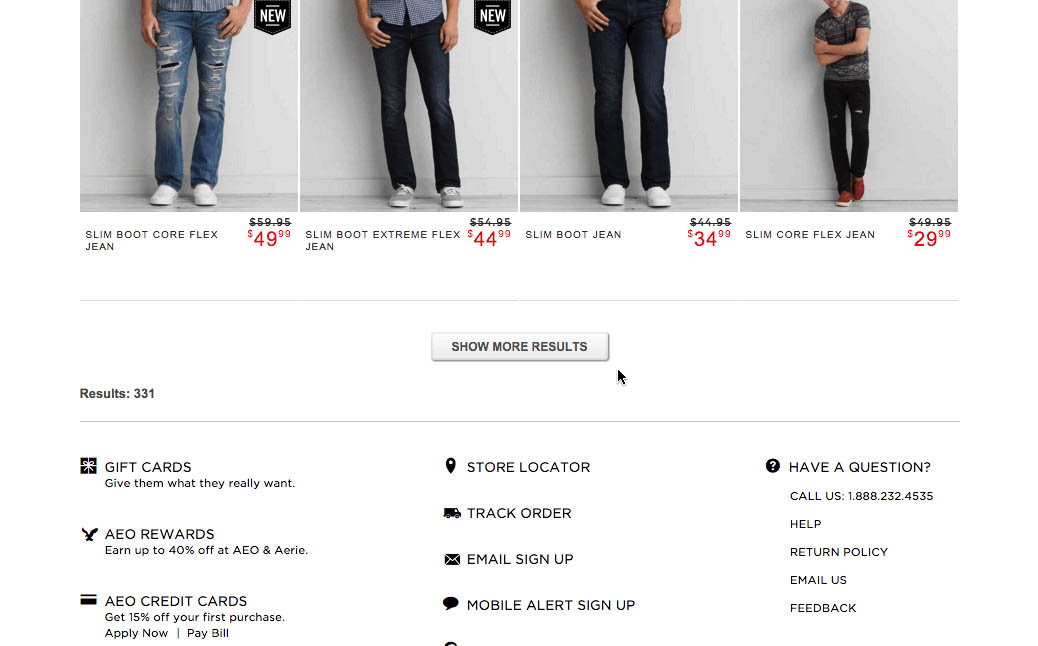Click the mobile alert speech bubble icon
The image size is (1038, 646).
[451, 604]
